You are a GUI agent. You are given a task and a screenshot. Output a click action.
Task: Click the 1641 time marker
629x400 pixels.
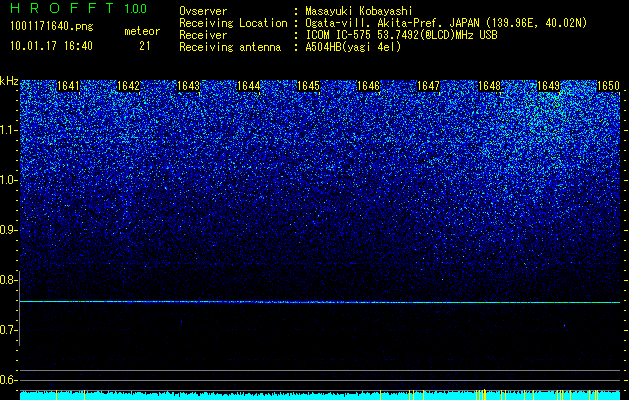click(x=69, y=86)
